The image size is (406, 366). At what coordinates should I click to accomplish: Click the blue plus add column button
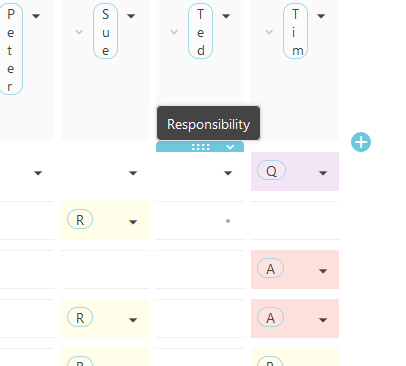coord(361,142)
